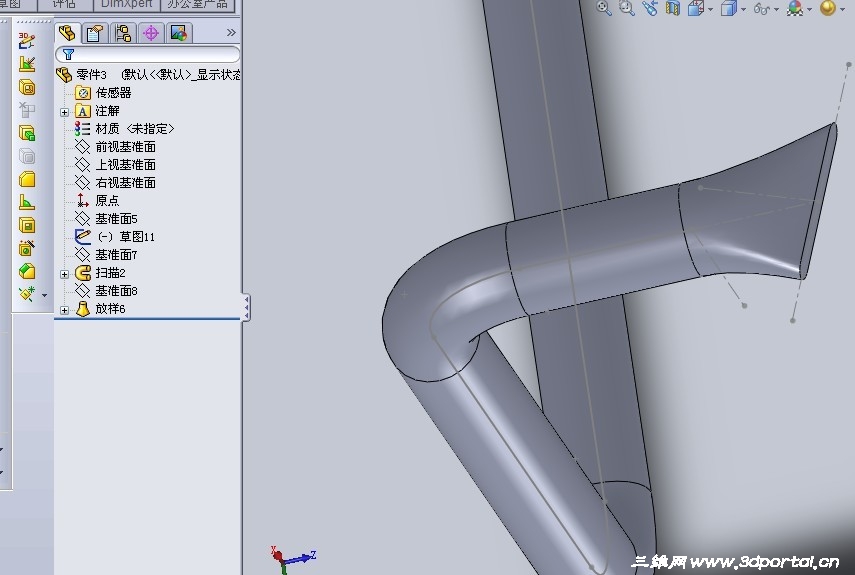Open the Apply Scene dropdown arrow

point(842,9)
